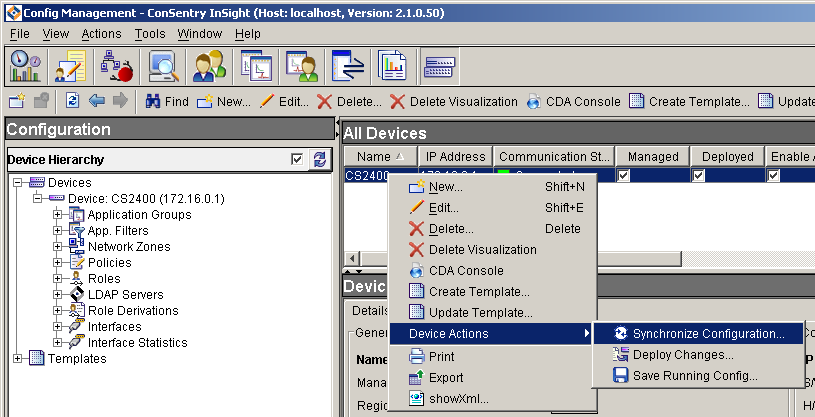Expand Interface Statistics node
The width and height of the screenshot is (815, 417).
[57, 343]
